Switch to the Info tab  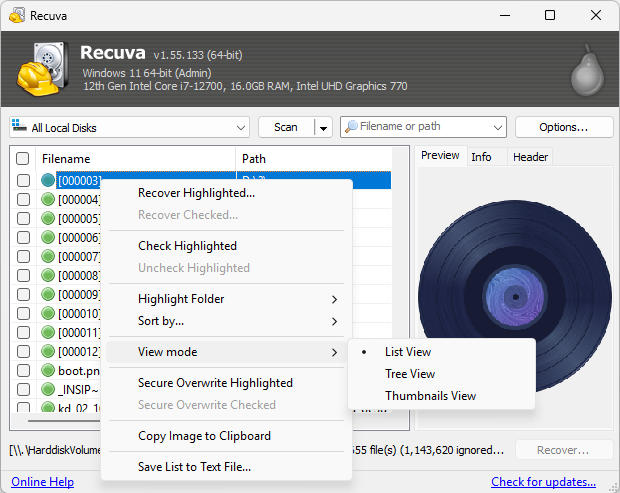[487, 157]
